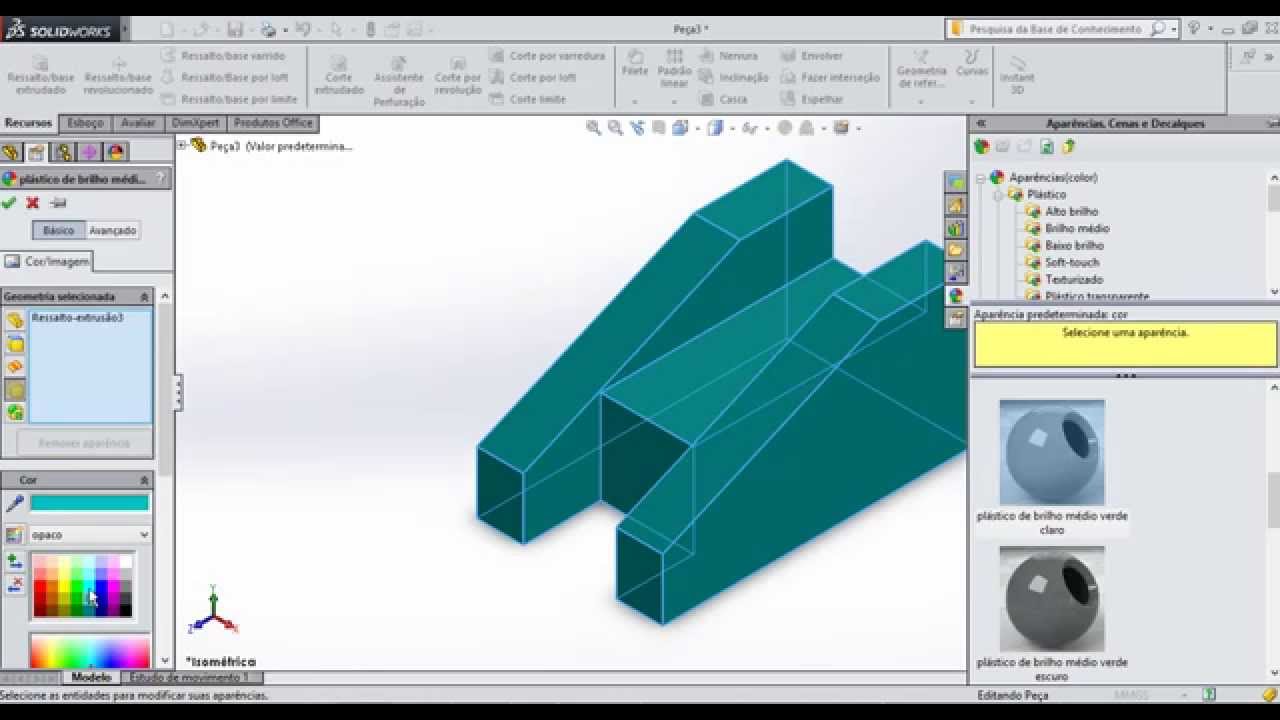Click the Section View icon
The width and height of the screenshot is (1280, 720).
tap(658, 128)
